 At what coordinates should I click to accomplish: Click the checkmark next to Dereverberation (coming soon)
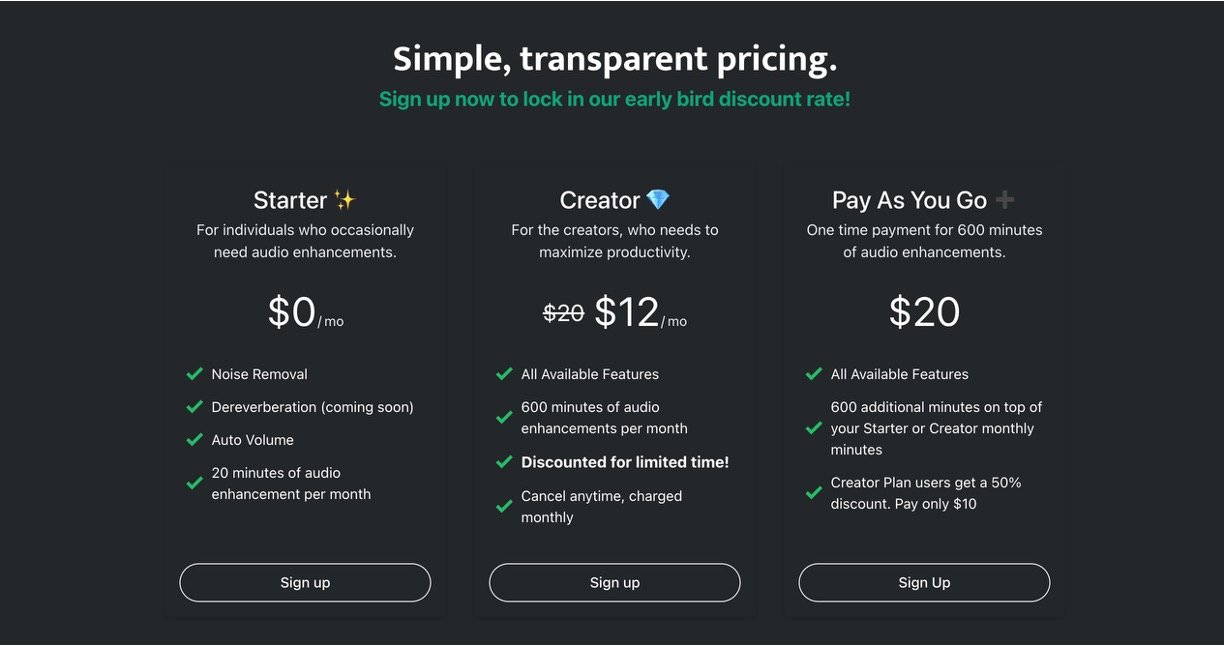pos(195,407)
